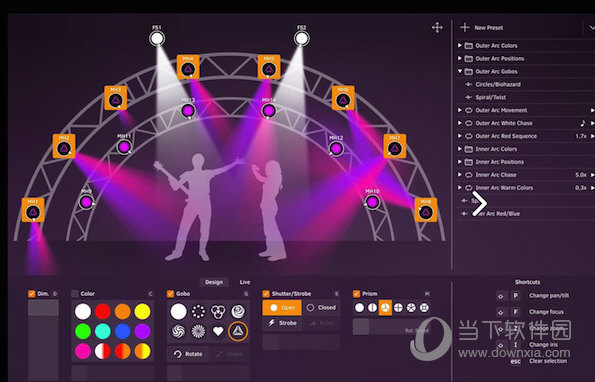Choose the open white gobo
The image size is (595, 382).
point(178,311)
